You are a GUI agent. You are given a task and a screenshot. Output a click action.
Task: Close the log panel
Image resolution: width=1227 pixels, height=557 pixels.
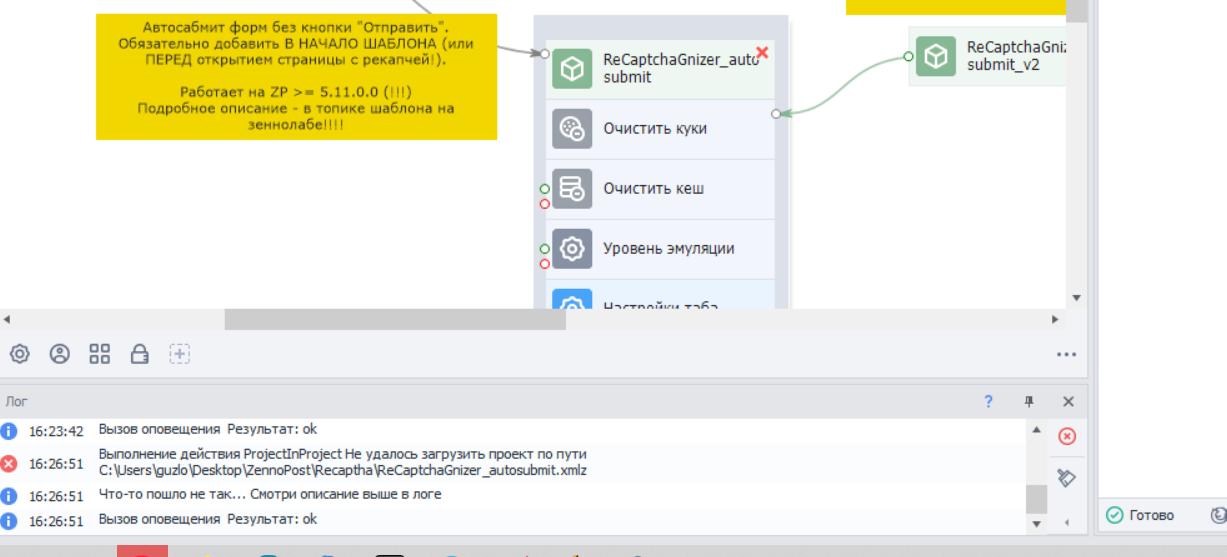click(1068, 401)
